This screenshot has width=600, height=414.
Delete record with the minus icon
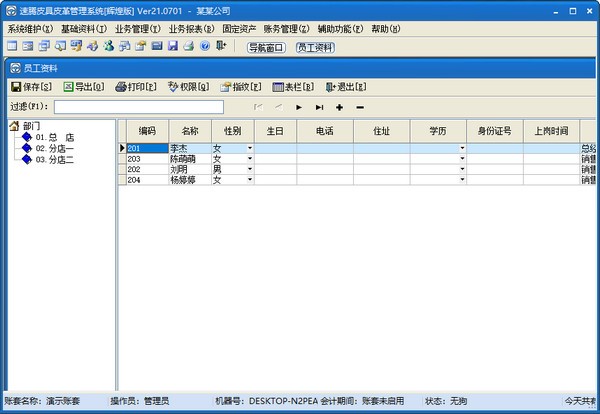[360, 107]
